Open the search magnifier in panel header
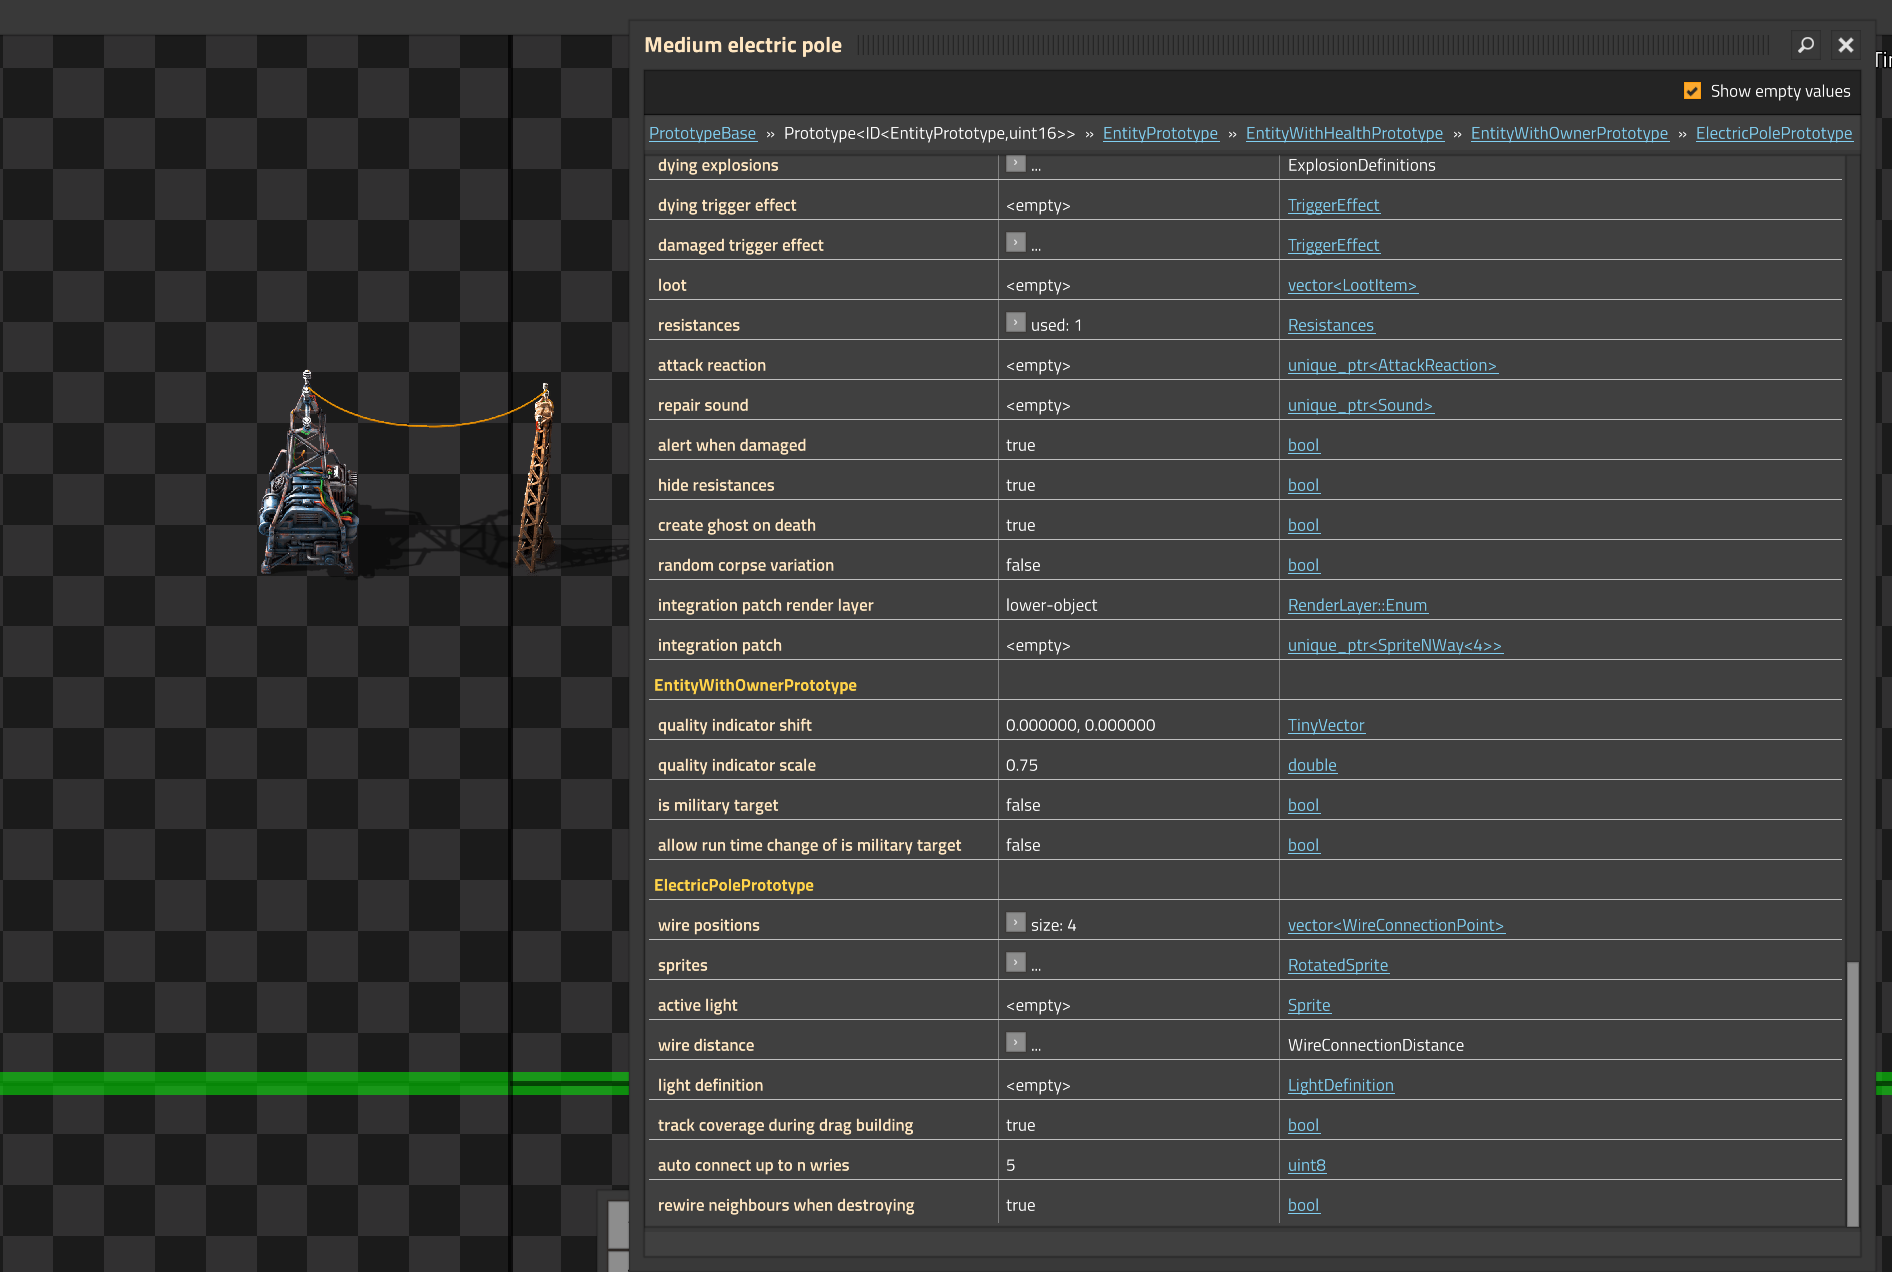 [1806, 45]
